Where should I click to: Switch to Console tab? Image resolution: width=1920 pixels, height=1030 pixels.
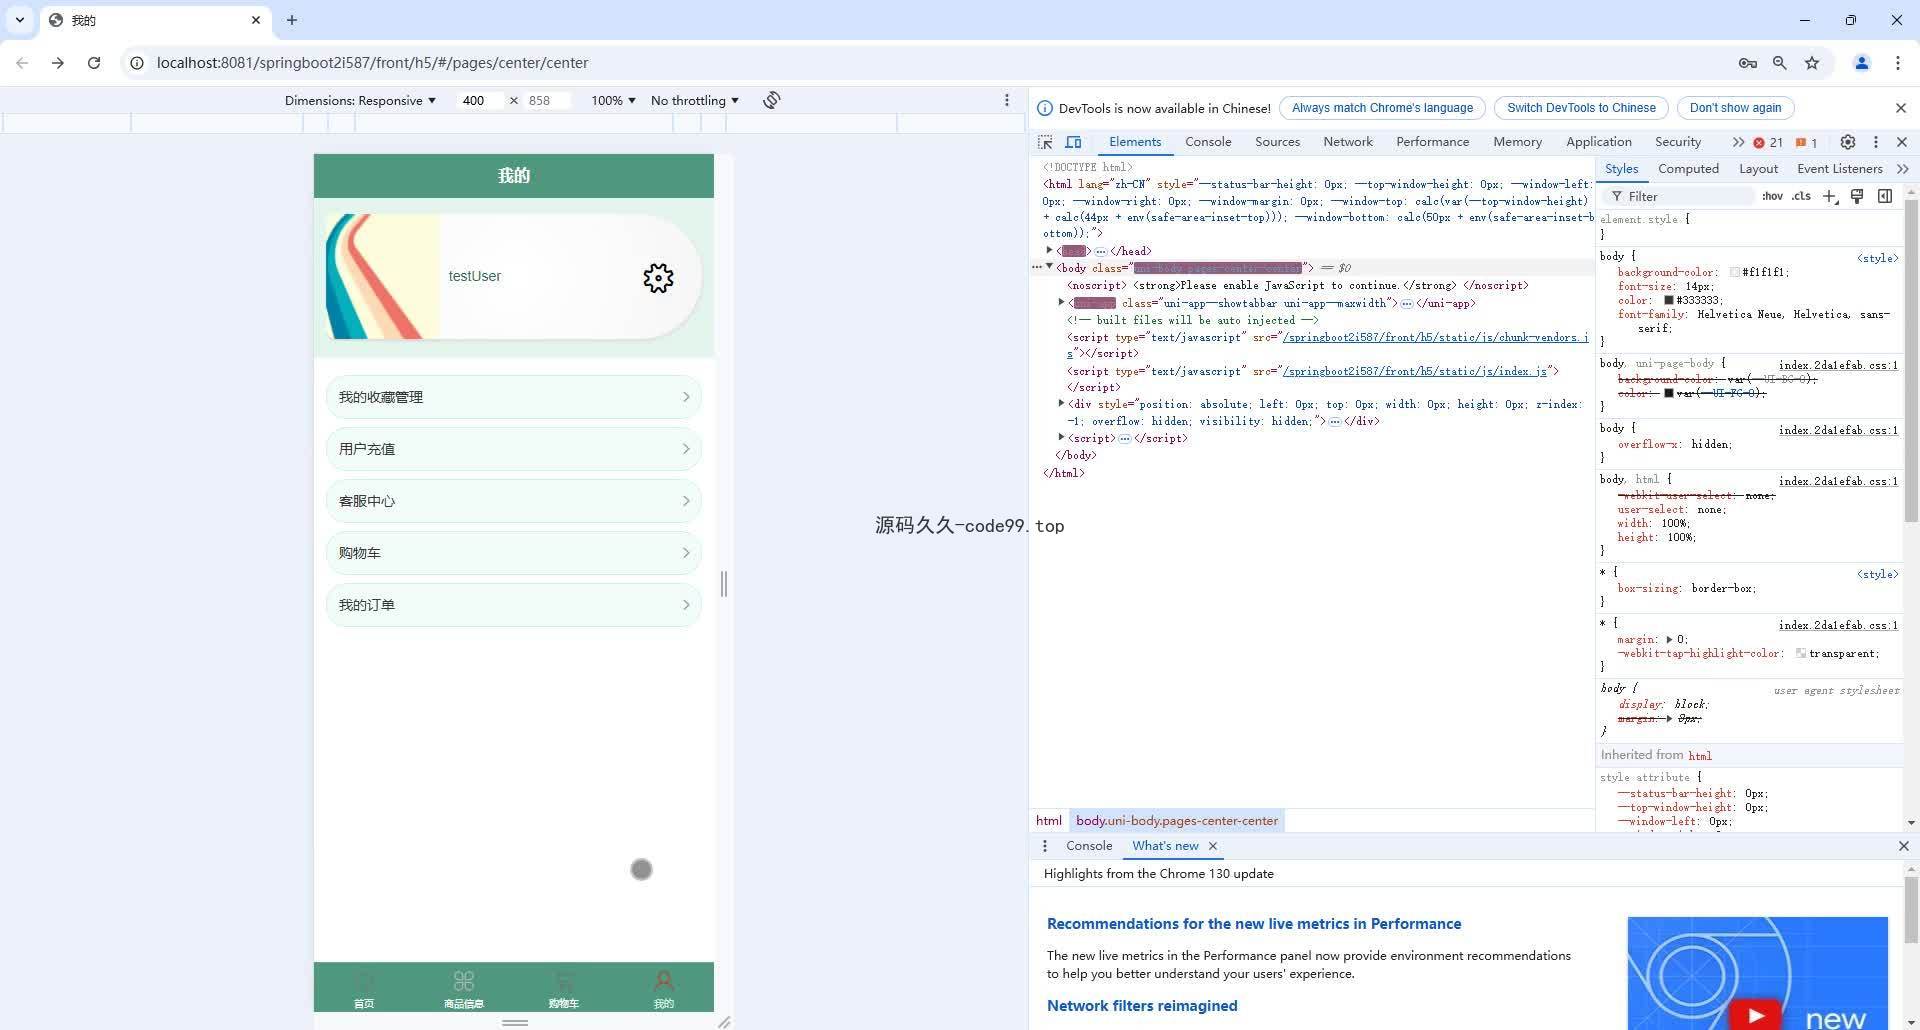(1208, 142)
